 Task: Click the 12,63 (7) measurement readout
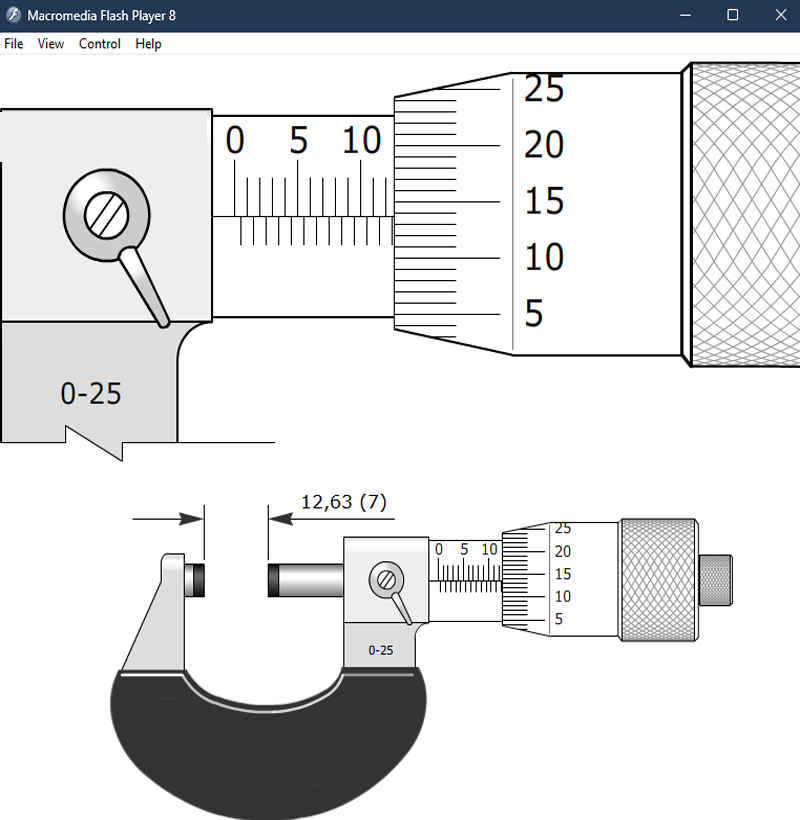343,502
